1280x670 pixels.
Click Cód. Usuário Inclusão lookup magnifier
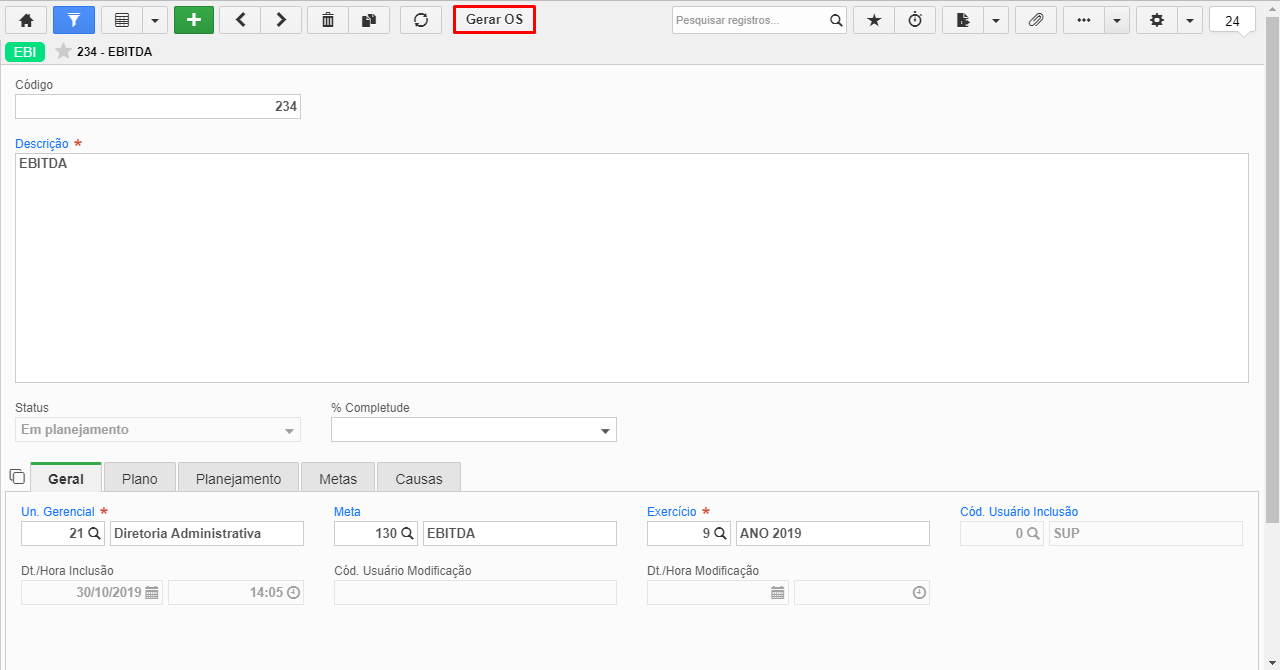[x=1034, y=534]
